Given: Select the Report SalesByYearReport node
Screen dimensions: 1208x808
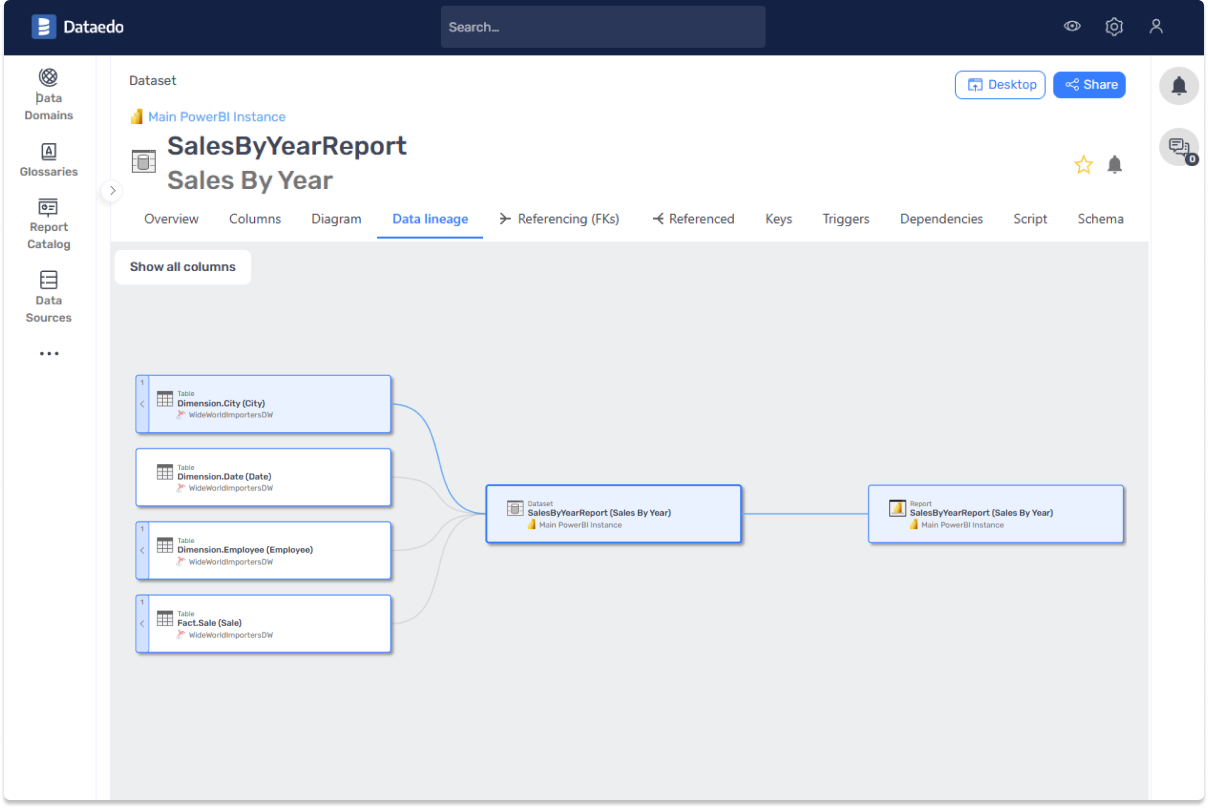Looking at the screenshot, I should pyautogui.click(x=996, y=514).
